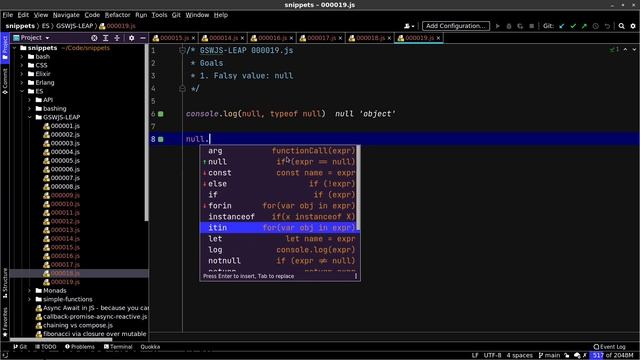This screenshot has height=360, width=640.
Task: Click the Git Push green arrow icon
Action: point(584,26)
